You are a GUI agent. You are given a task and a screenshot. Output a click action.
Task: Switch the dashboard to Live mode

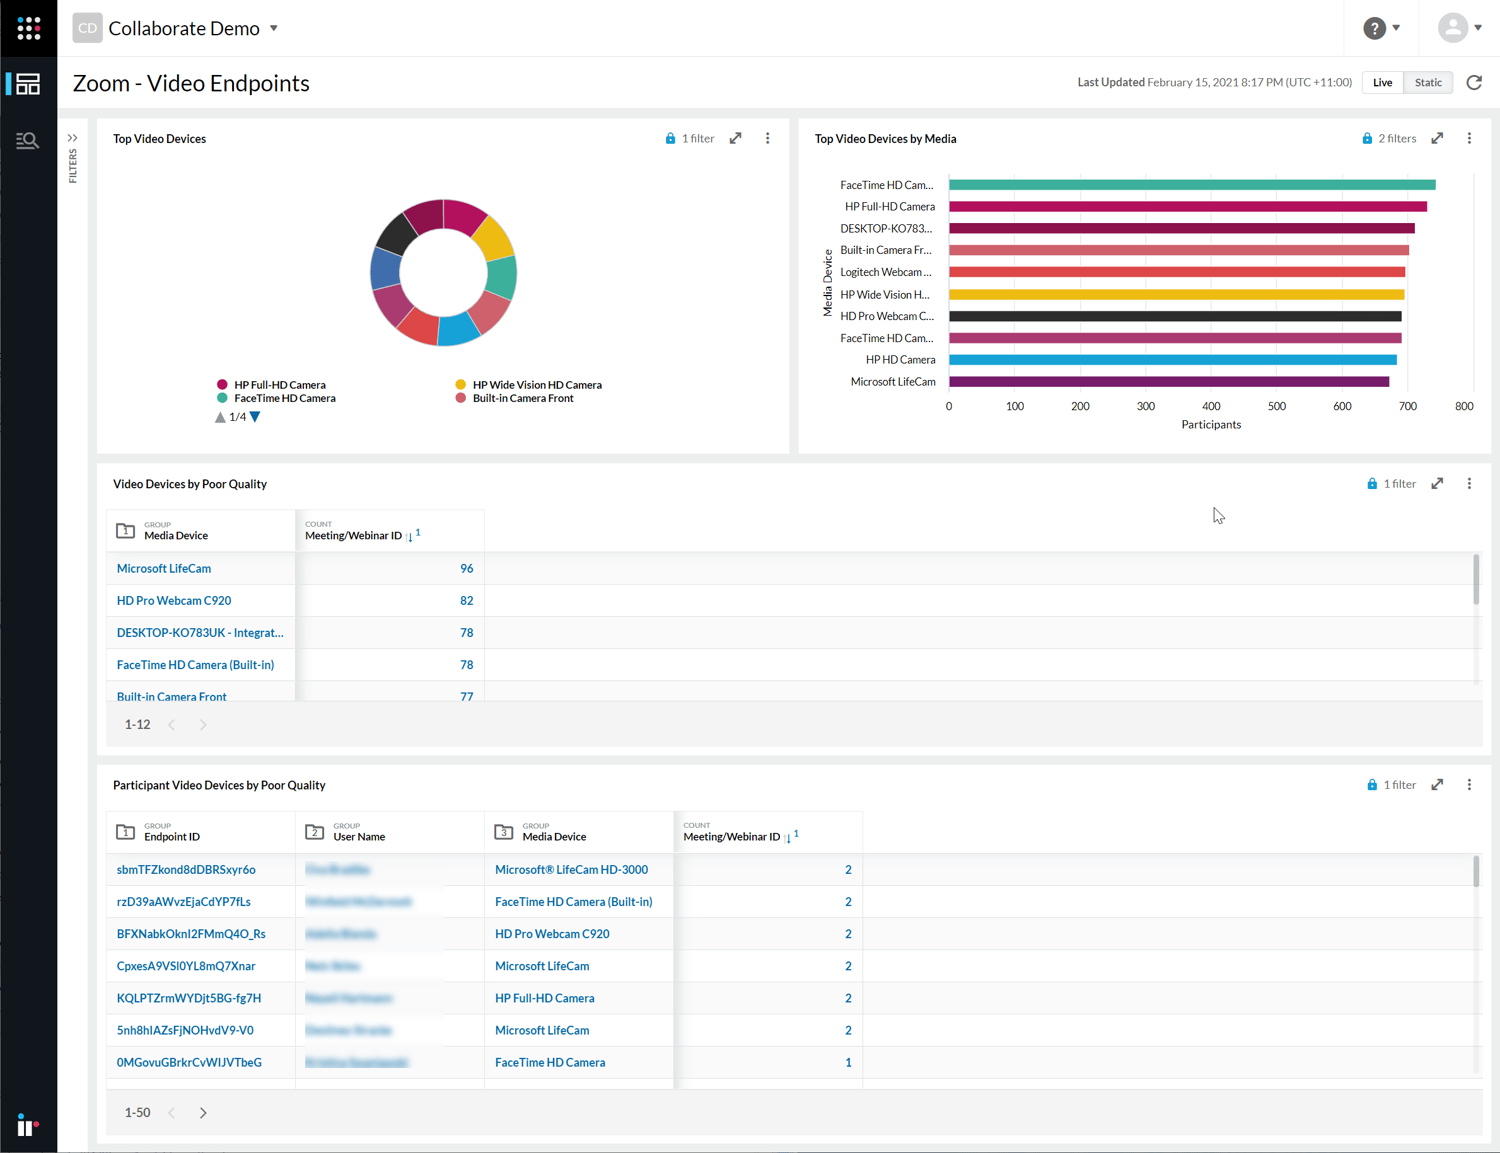tap(1383, 82)
